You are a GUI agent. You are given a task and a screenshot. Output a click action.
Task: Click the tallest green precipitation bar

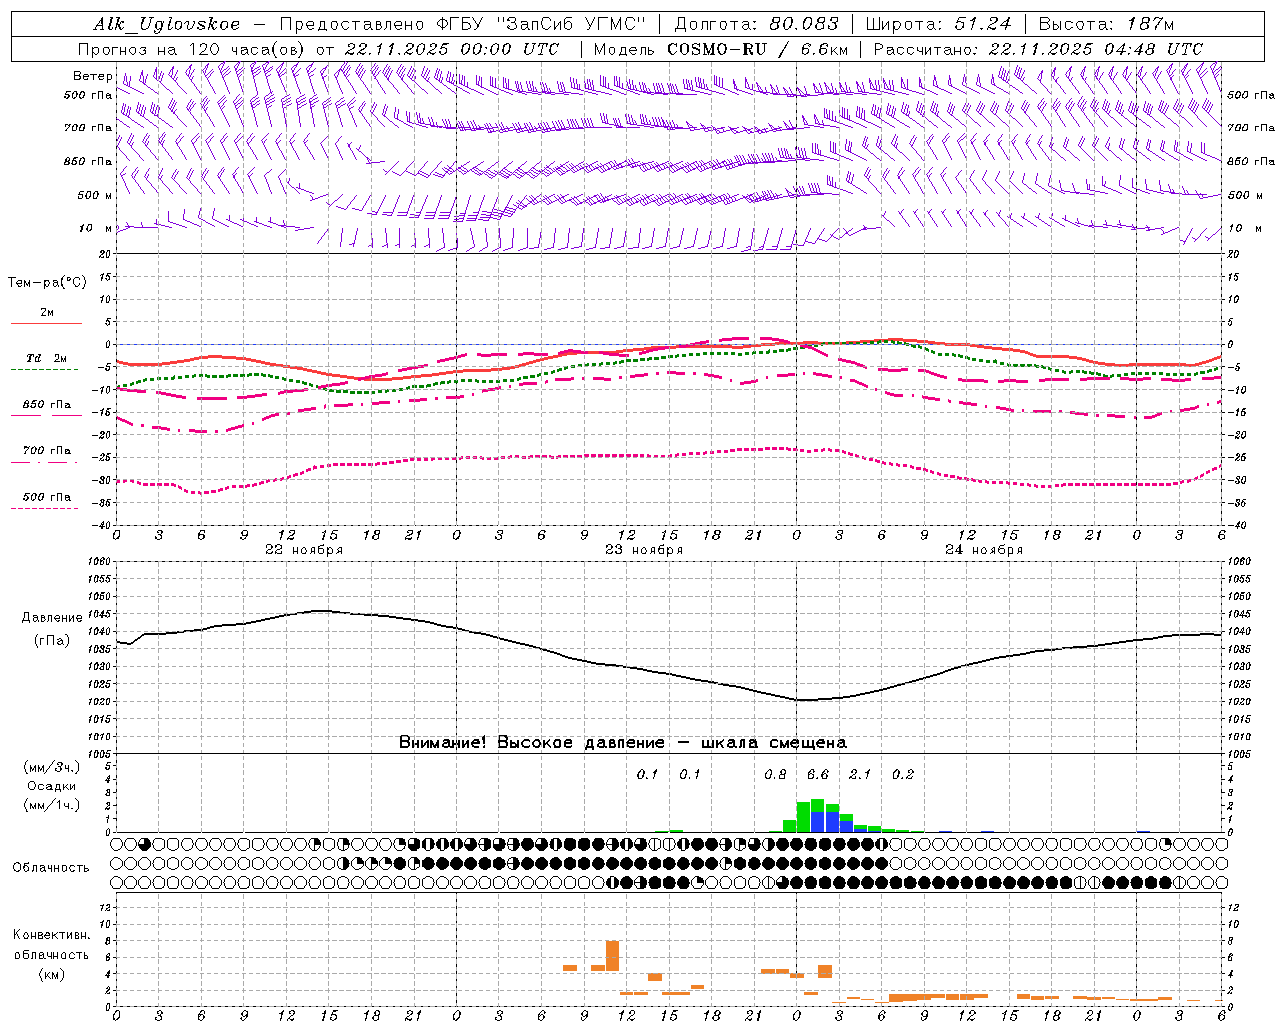click(x=817, y=815)
